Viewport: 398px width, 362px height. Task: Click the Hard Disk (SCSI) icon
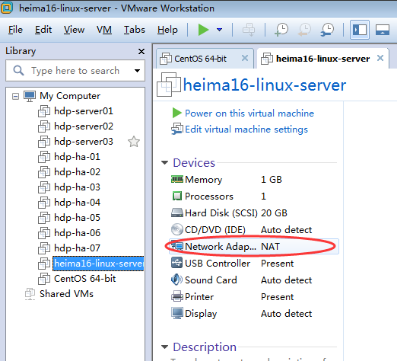pos(177,213)
